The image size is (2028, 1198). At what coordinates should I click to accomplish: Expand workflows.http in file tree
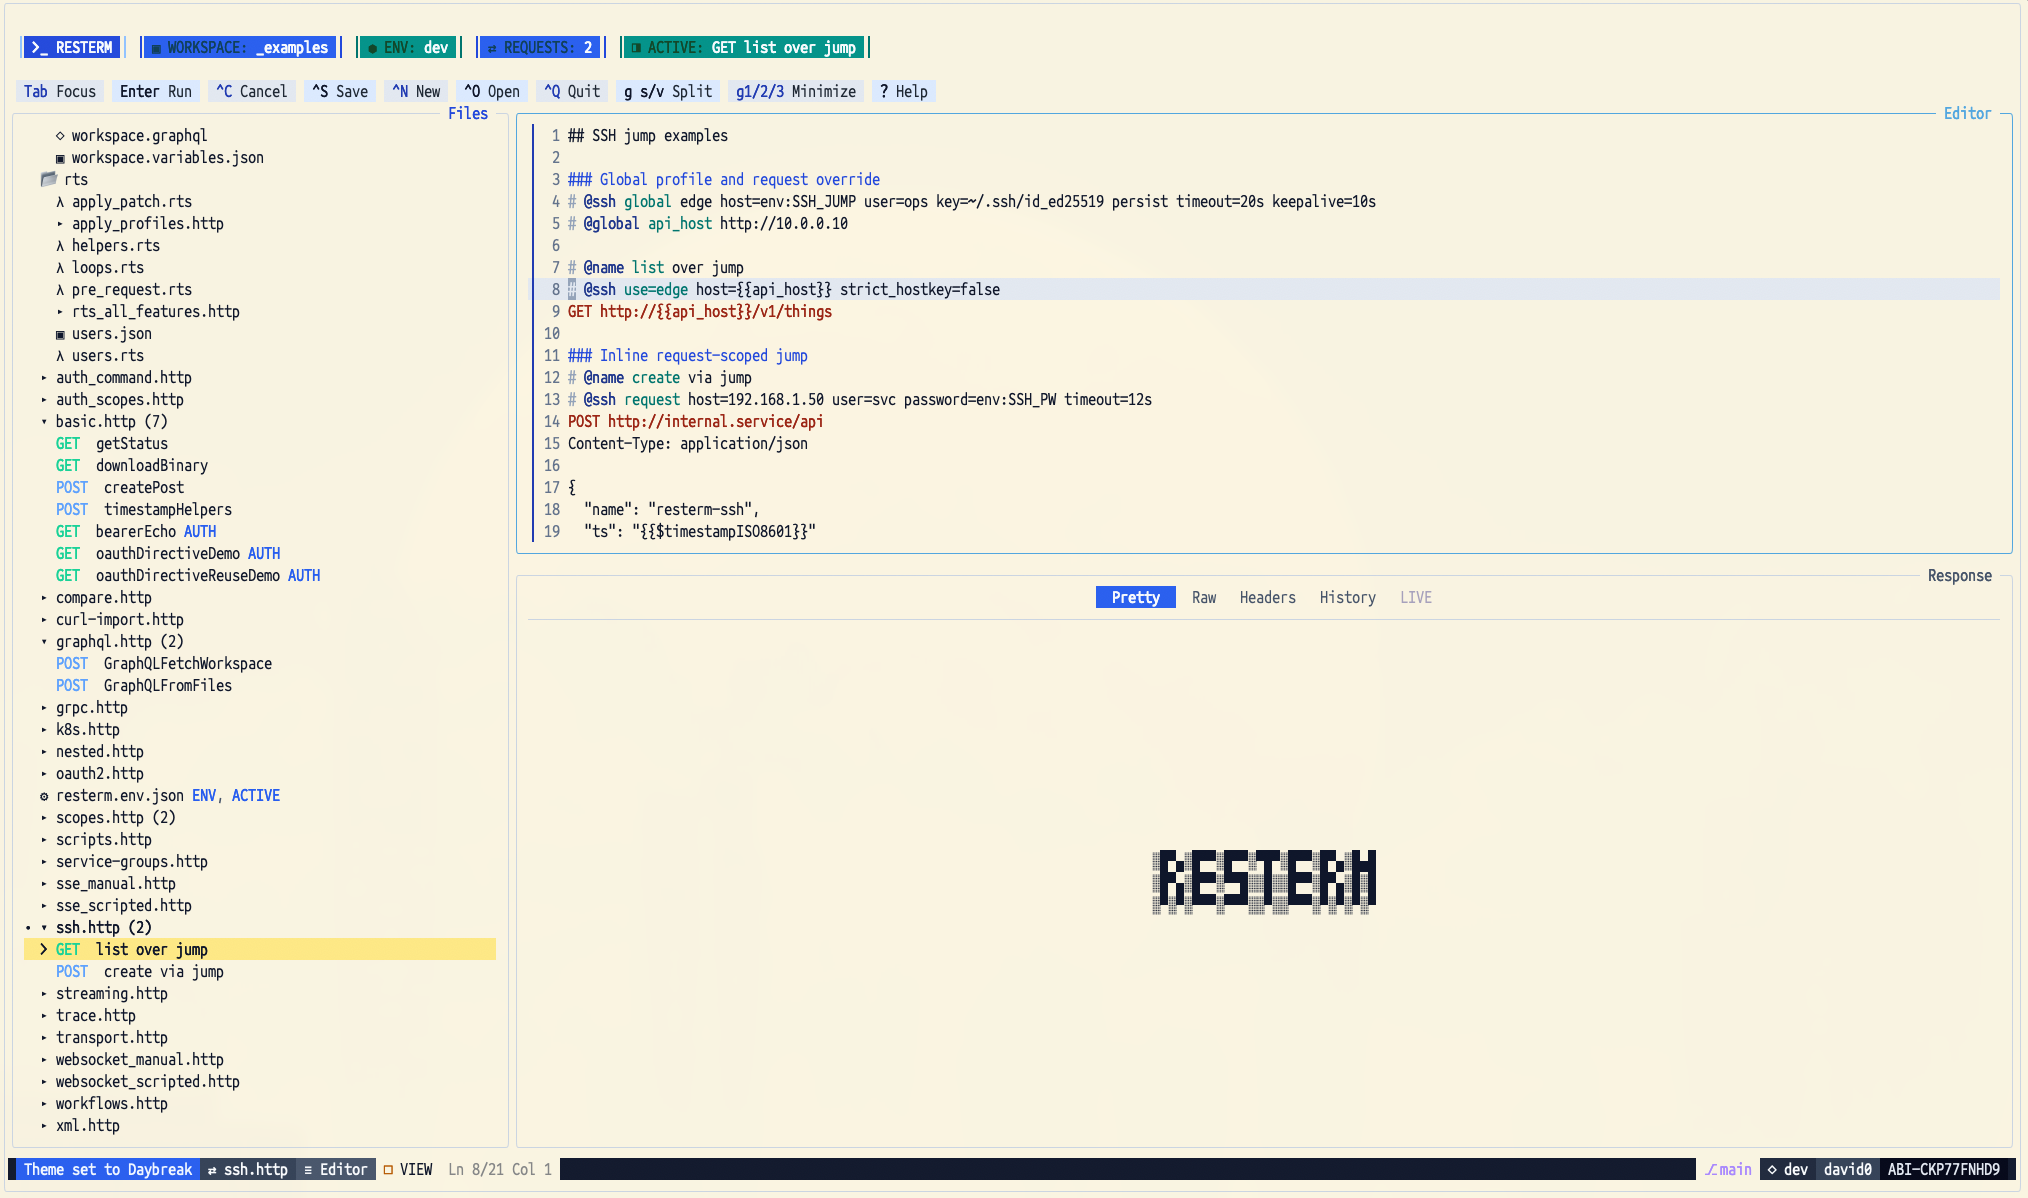[x=44, y=1103]
